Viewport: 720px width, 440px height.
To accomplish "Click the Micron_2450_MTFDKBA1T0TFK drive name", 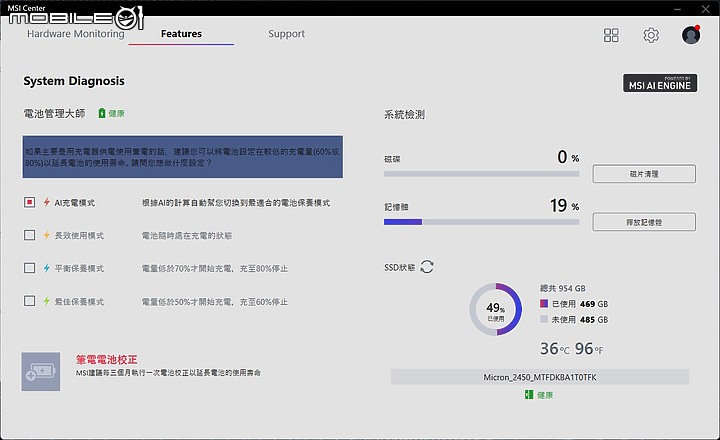I will click(x=540, y=377).
